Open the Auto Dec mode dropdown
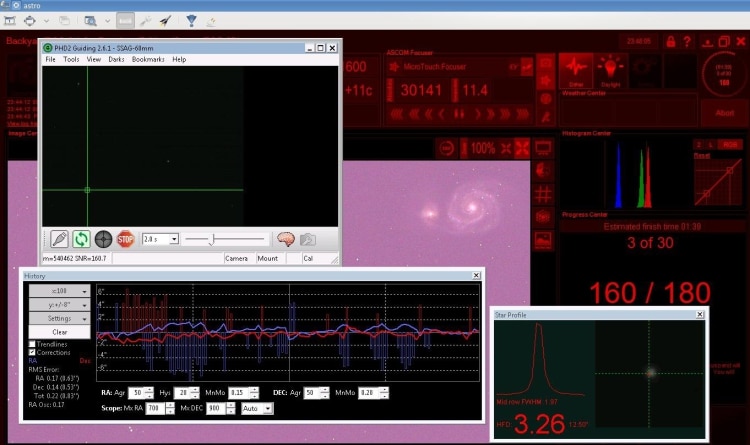Image resolution: width=750 pixels, height=445 pixels. (257, 408)
